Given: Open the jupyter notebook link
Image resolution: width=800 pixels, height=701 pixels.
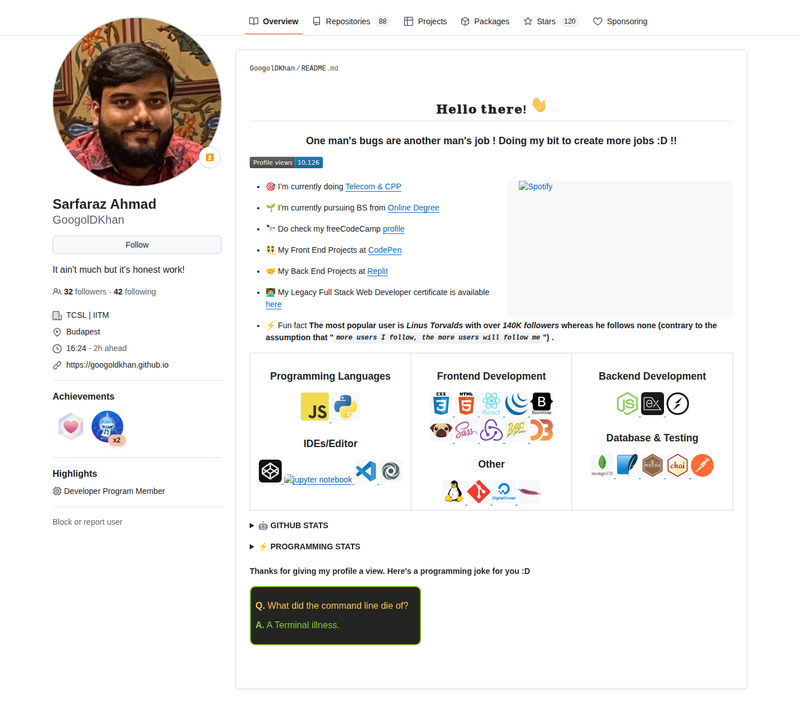Looking at the screenshot, I should (x=318, y=480).
